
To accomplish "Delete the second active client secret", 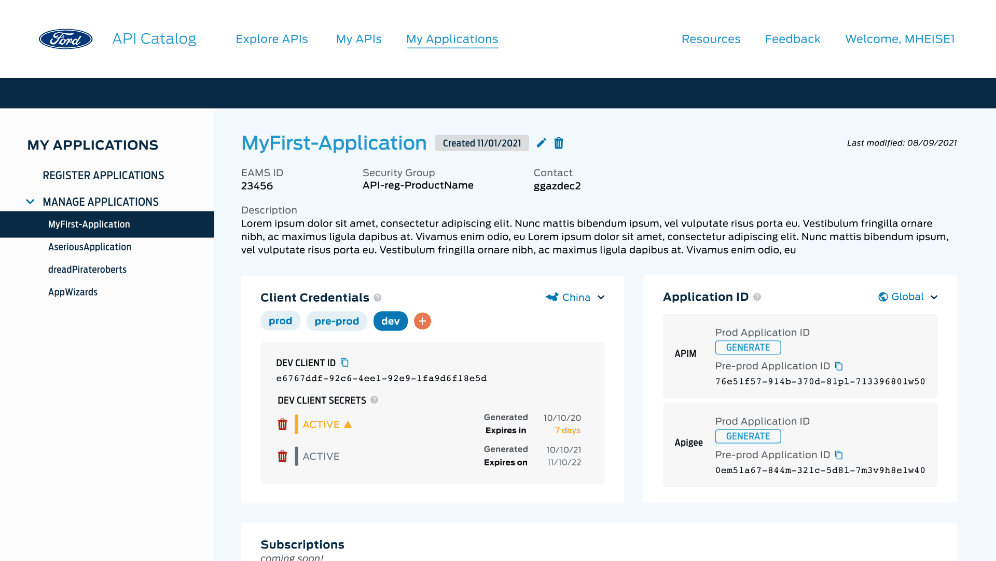I will click(x=282, y=456).
